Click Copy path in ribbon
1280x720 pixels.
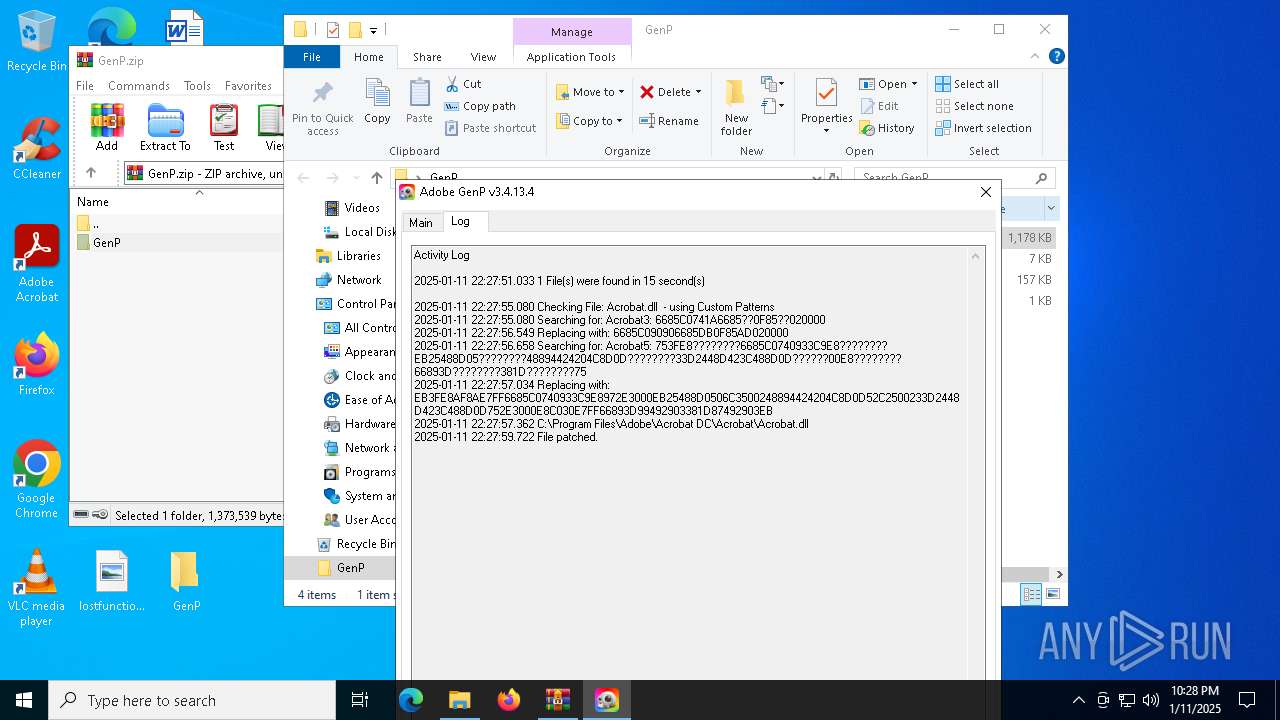[x=480, y=106]
